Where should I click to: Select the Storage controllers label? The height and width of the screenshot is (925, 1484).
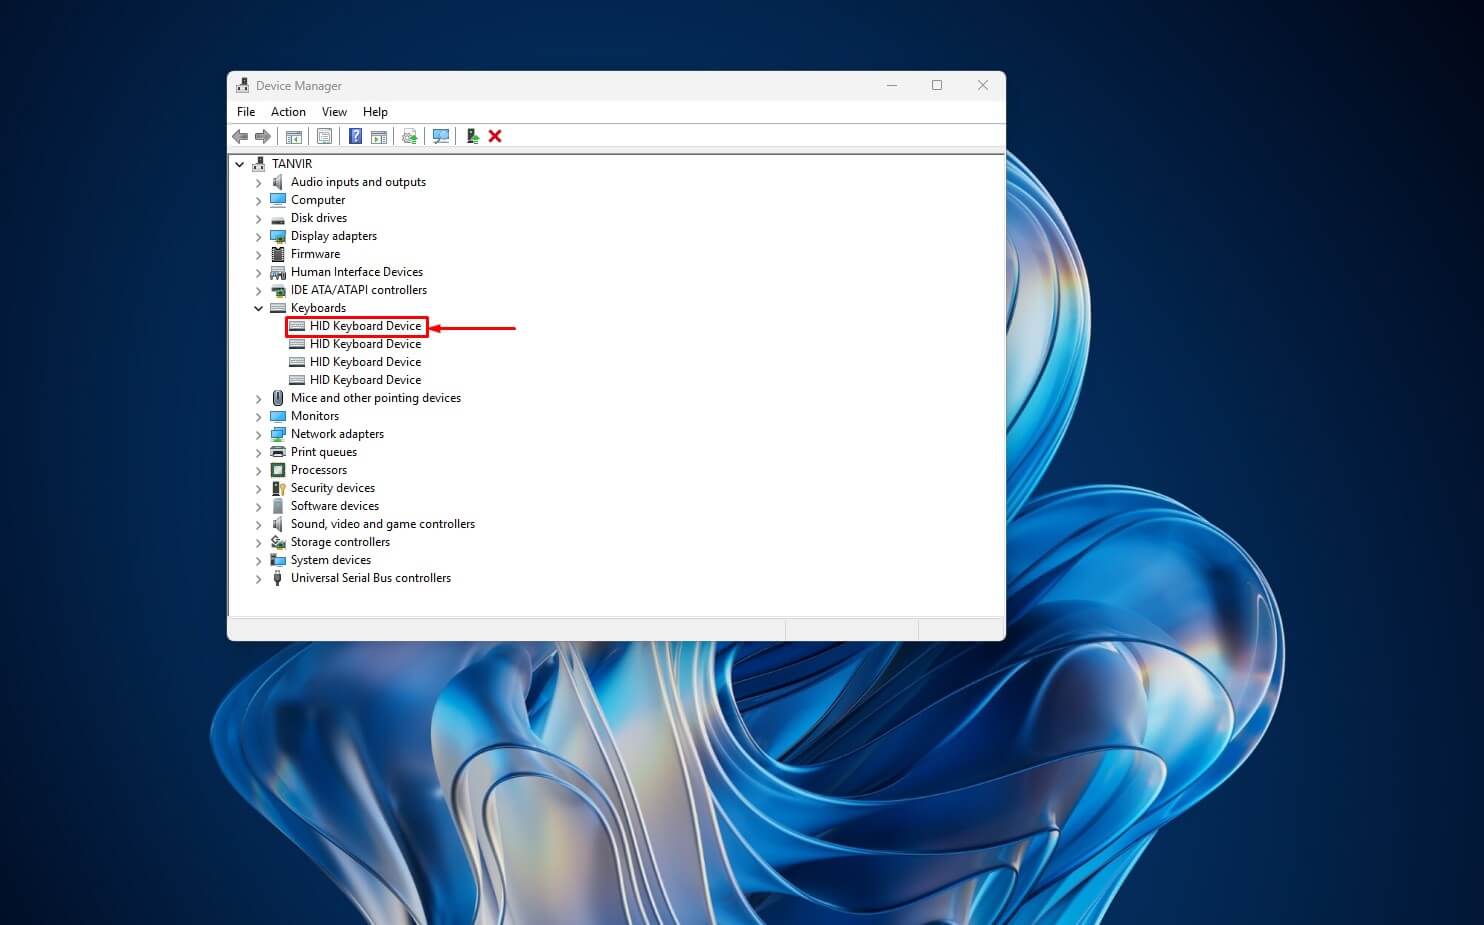coord(340,542)
